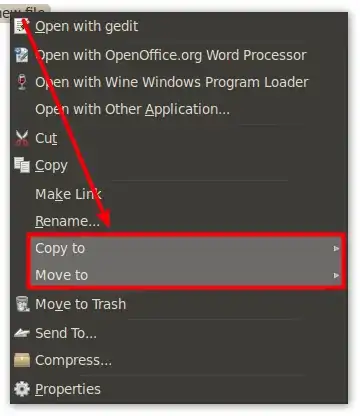Select Rename... from the context menu

pyautogui.click(x=67, y=221)
